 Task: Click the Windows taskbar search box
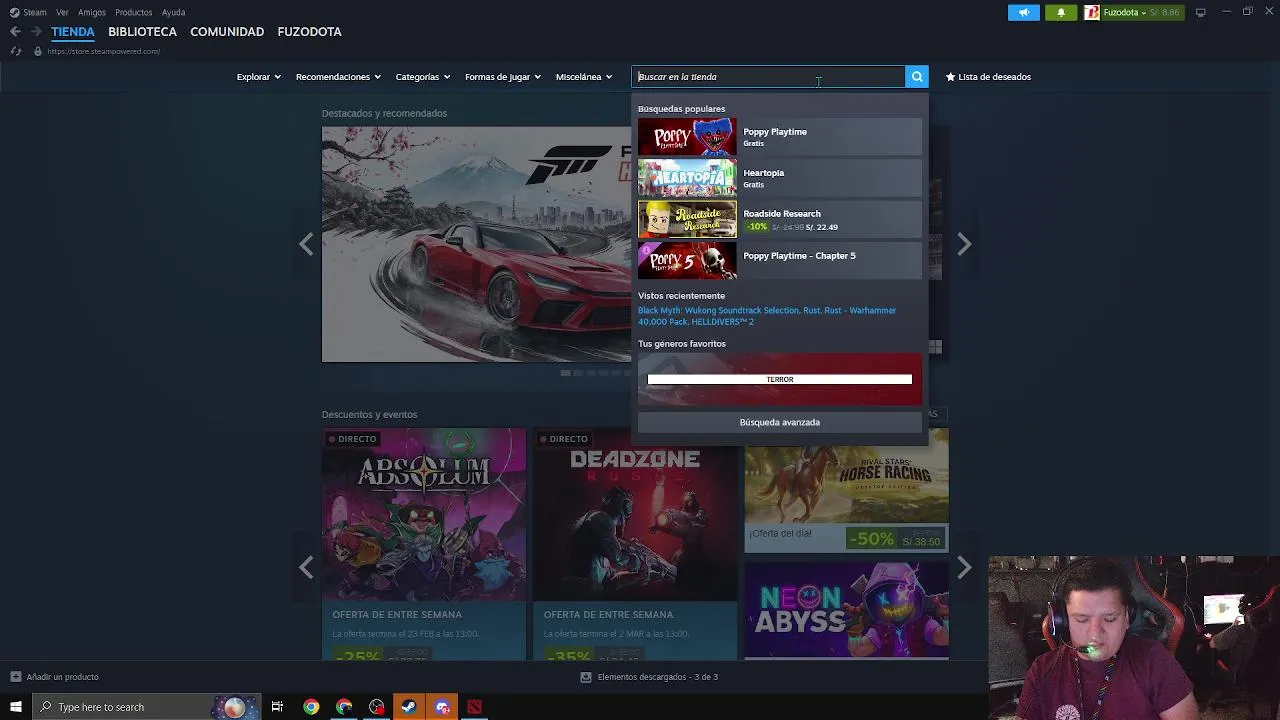146,707
